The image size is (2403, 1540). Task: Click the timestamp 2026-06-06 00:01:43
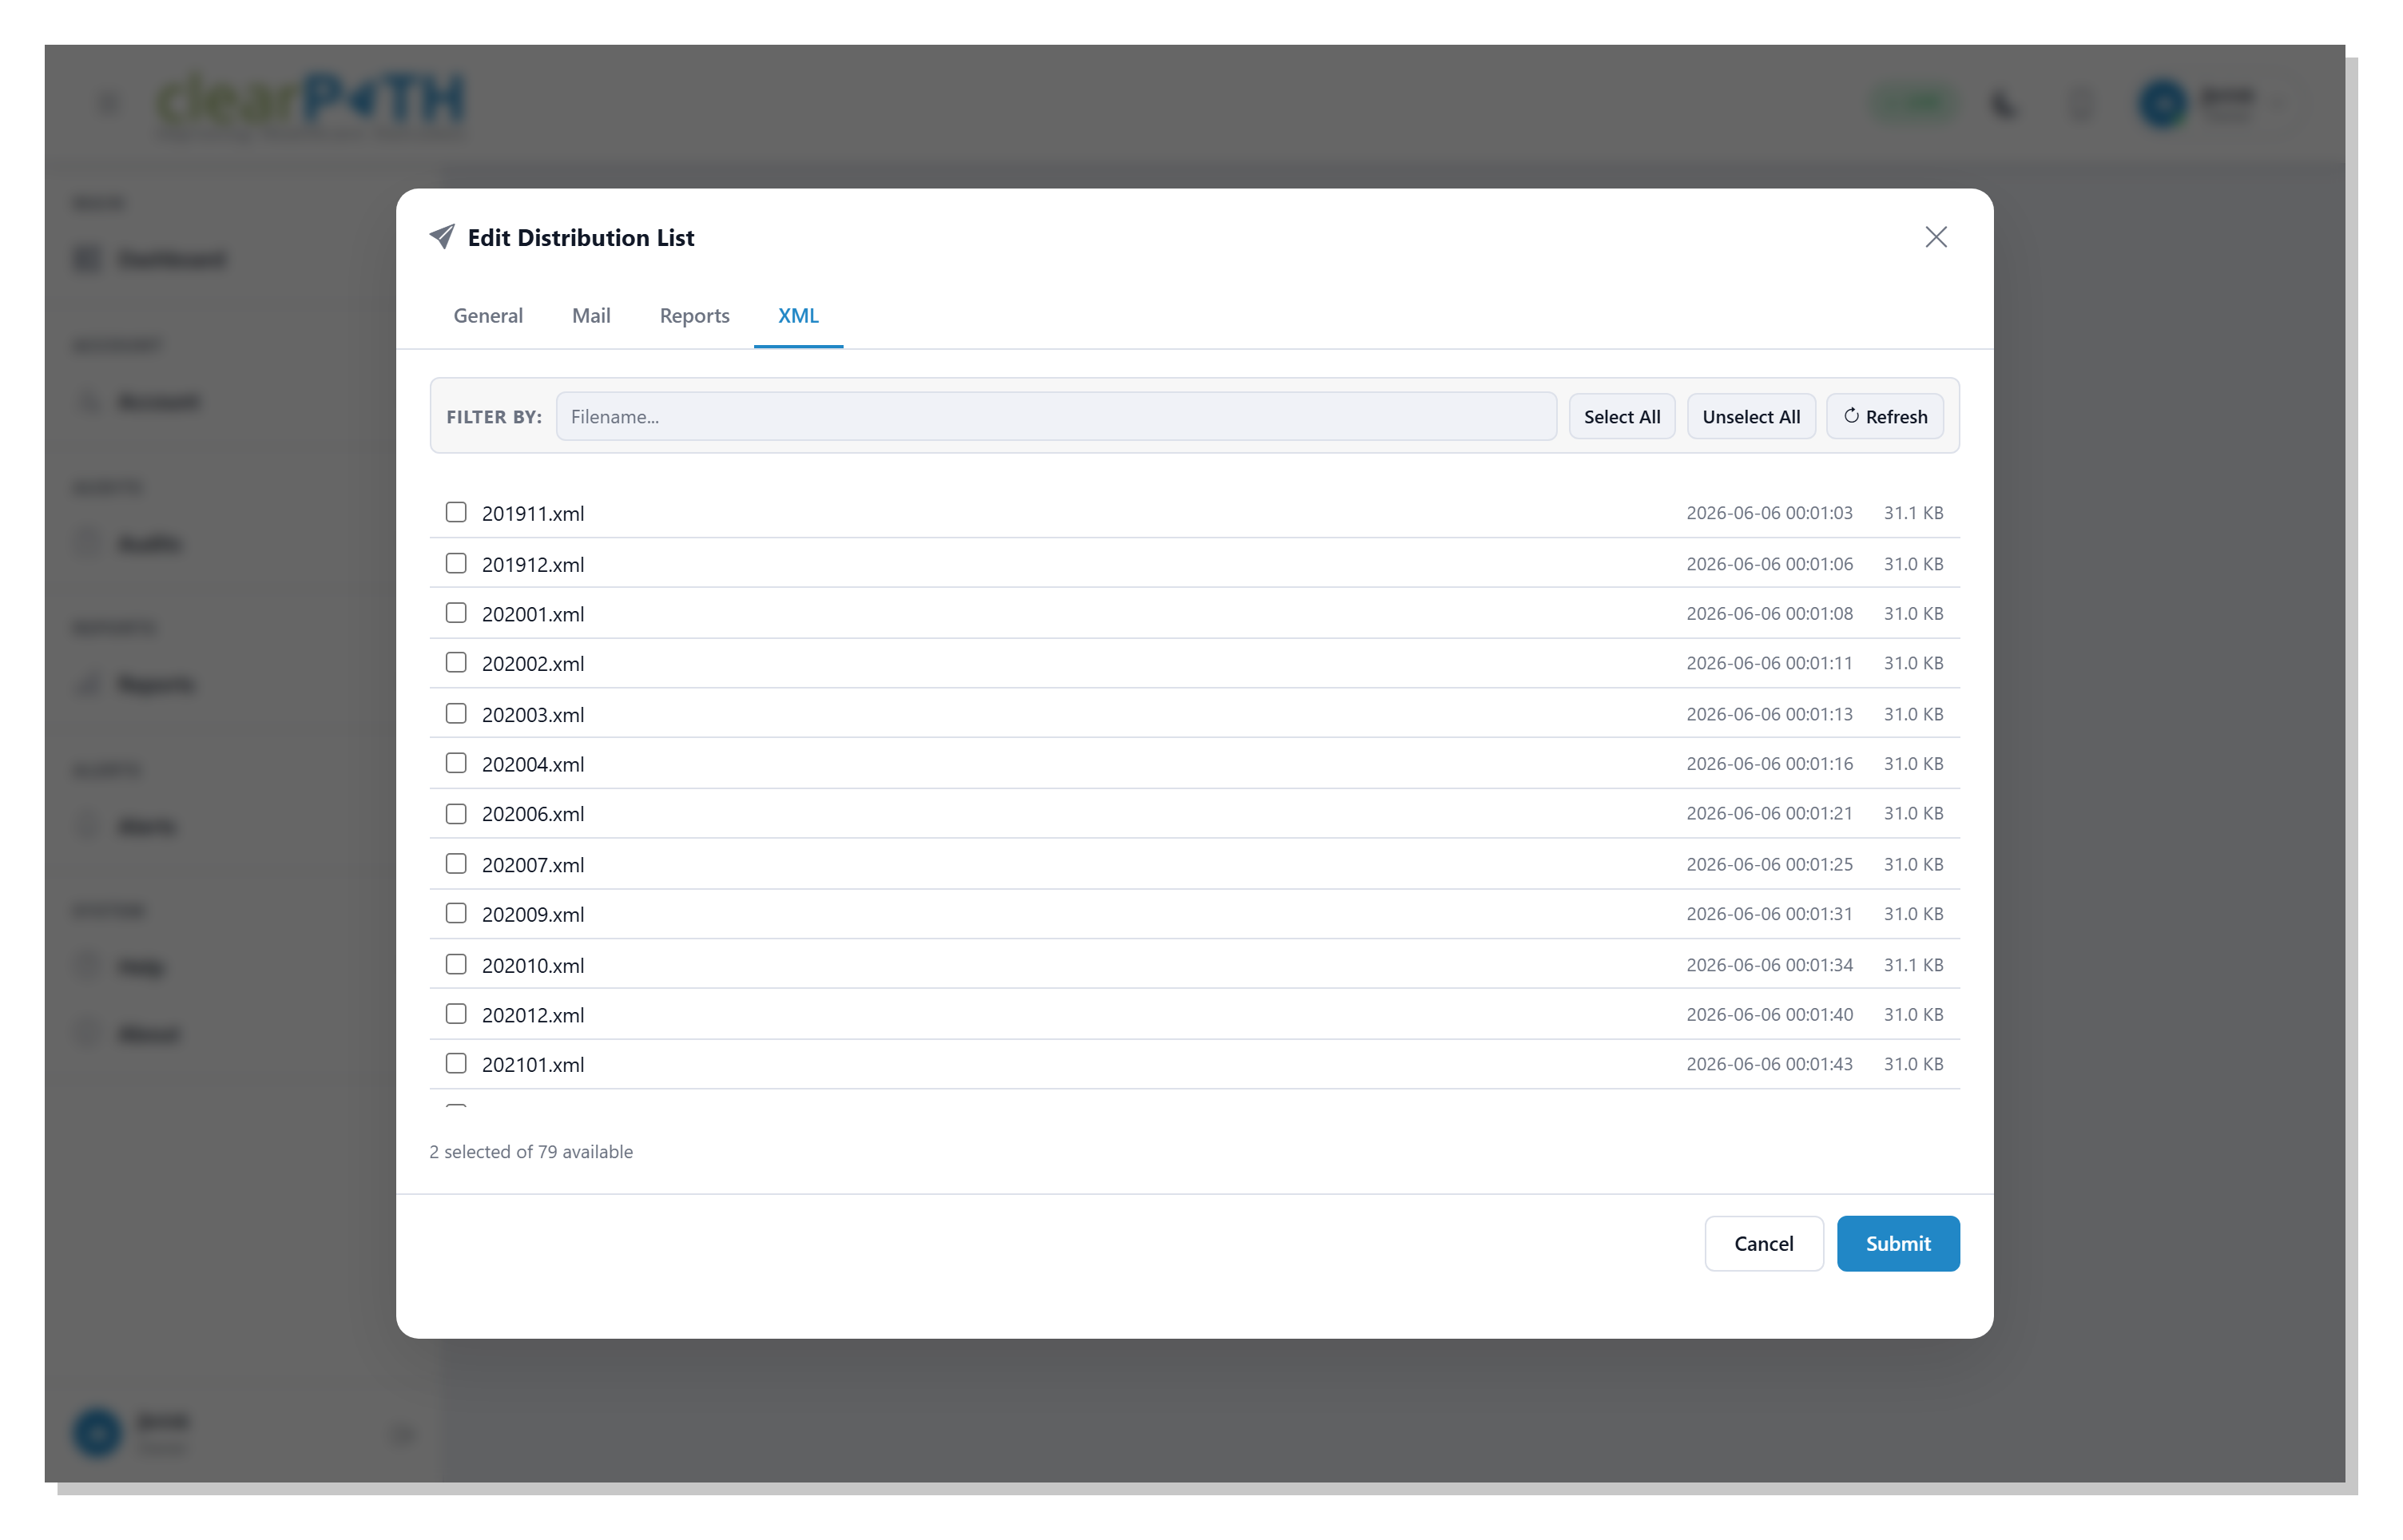coord(1769,1064)
